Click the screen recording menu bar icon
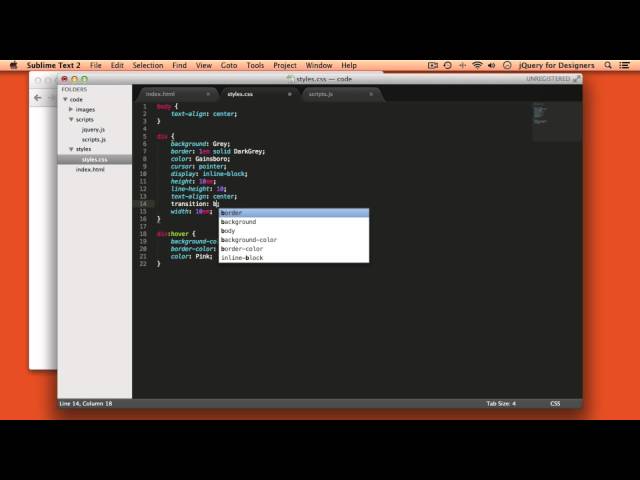The image size is (640, 480). [433, 65]
